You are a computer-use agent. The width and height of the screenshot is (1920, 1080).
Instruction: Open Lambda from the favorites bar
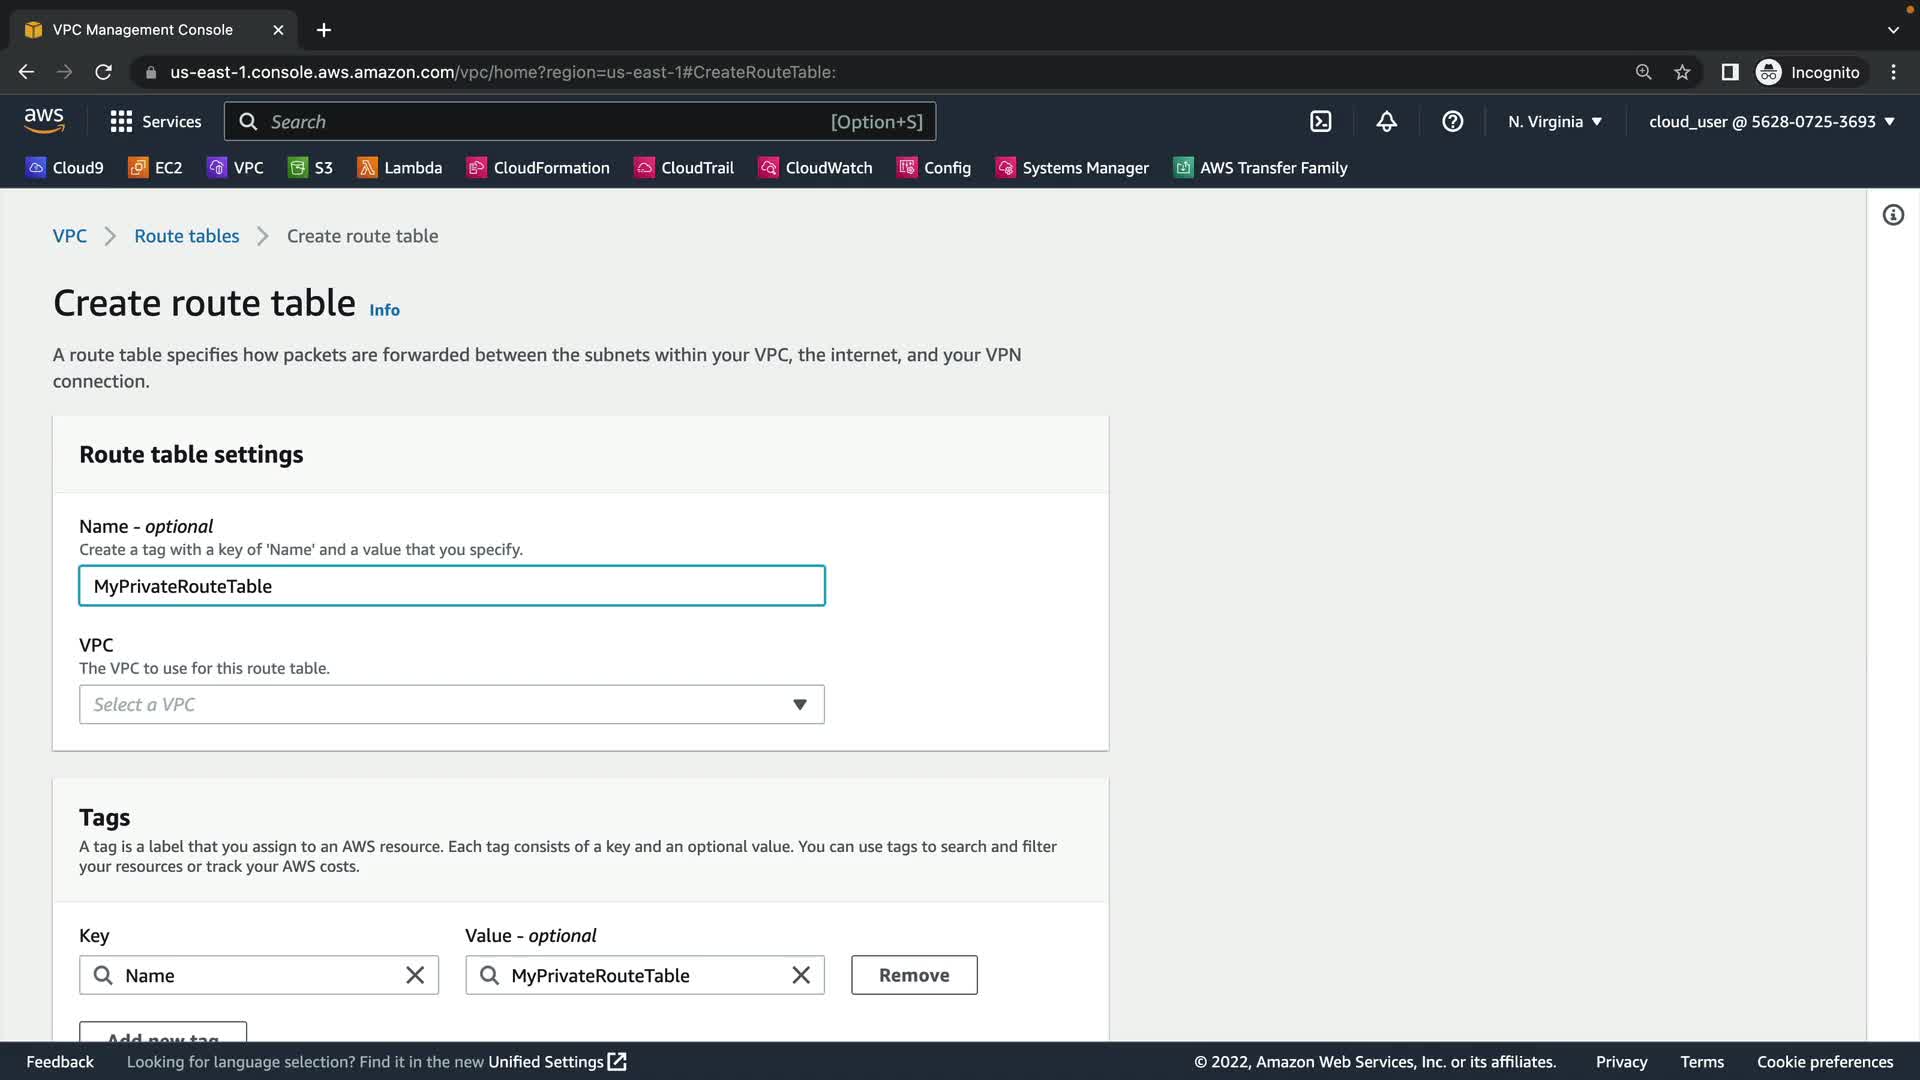pyautogui.click(x=400, y=168)
